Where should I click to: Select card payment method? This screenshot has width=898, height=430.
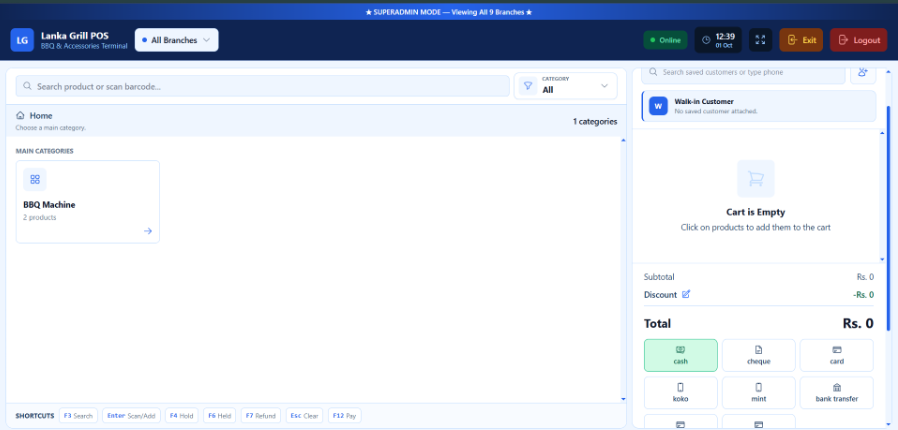(837, 355)
